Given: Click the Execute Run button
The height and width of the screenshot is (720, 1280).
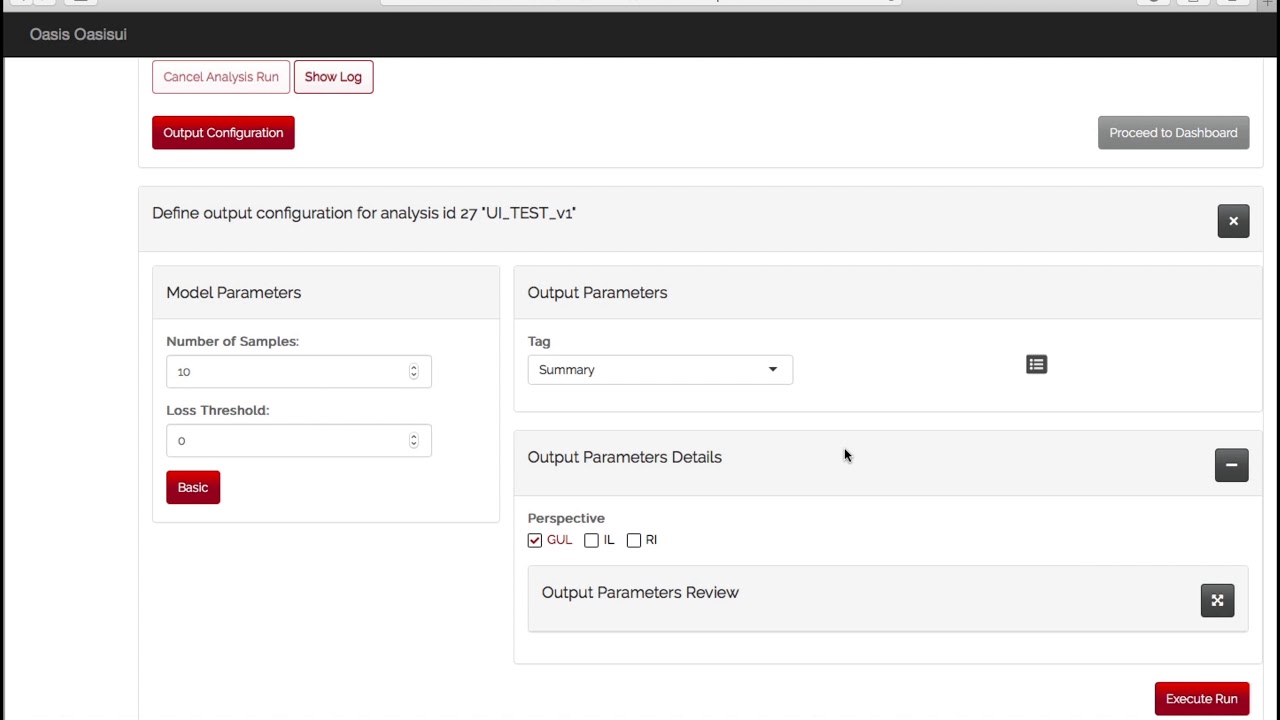Looking at the screenshot, I should [1201, 699].
